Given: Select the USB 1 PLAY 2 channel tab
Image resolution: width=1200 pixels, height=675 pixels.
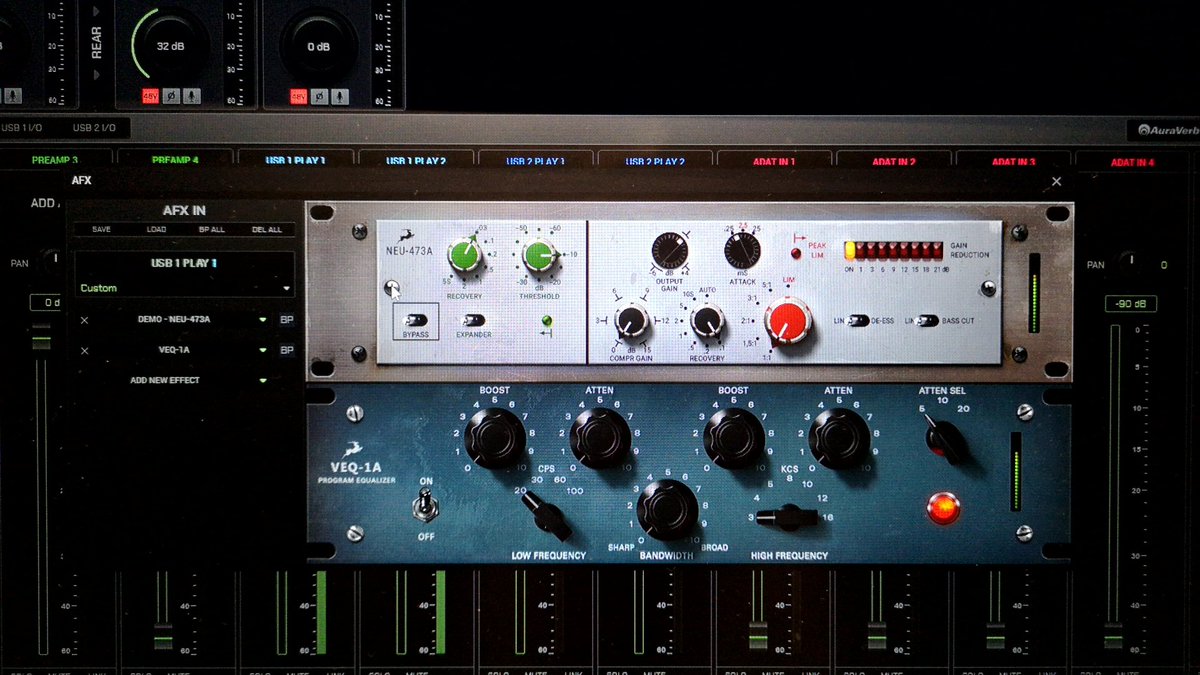Looking at the screenshot, I should pyautogui.click(x=416, y=160).
